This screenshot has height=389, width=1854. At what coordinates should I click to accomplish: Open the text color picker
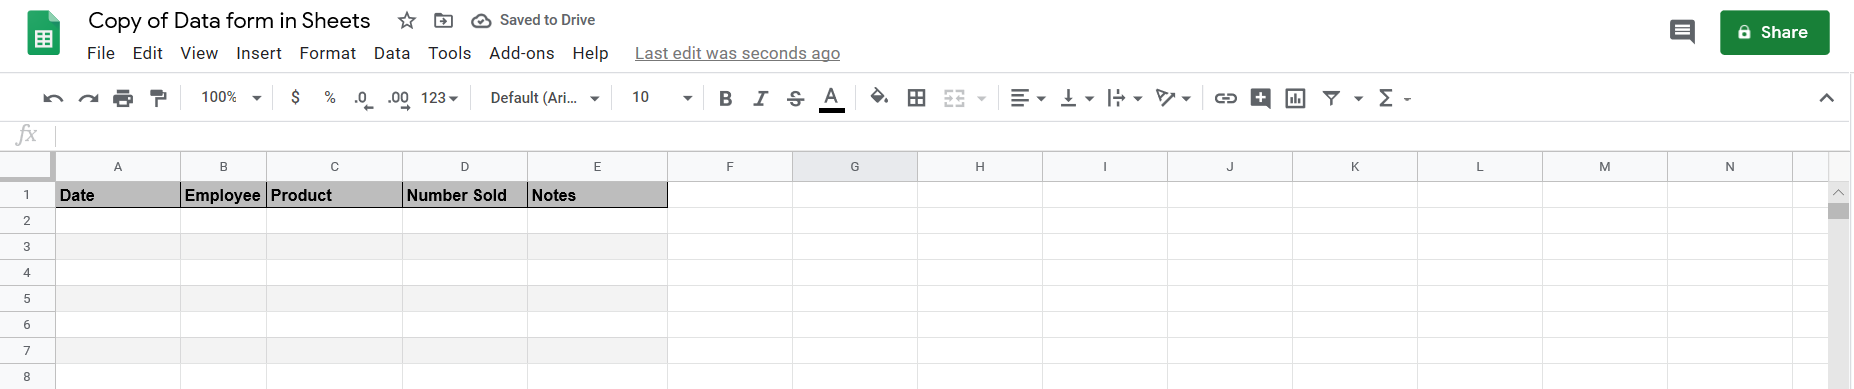(x=831, y=98)
